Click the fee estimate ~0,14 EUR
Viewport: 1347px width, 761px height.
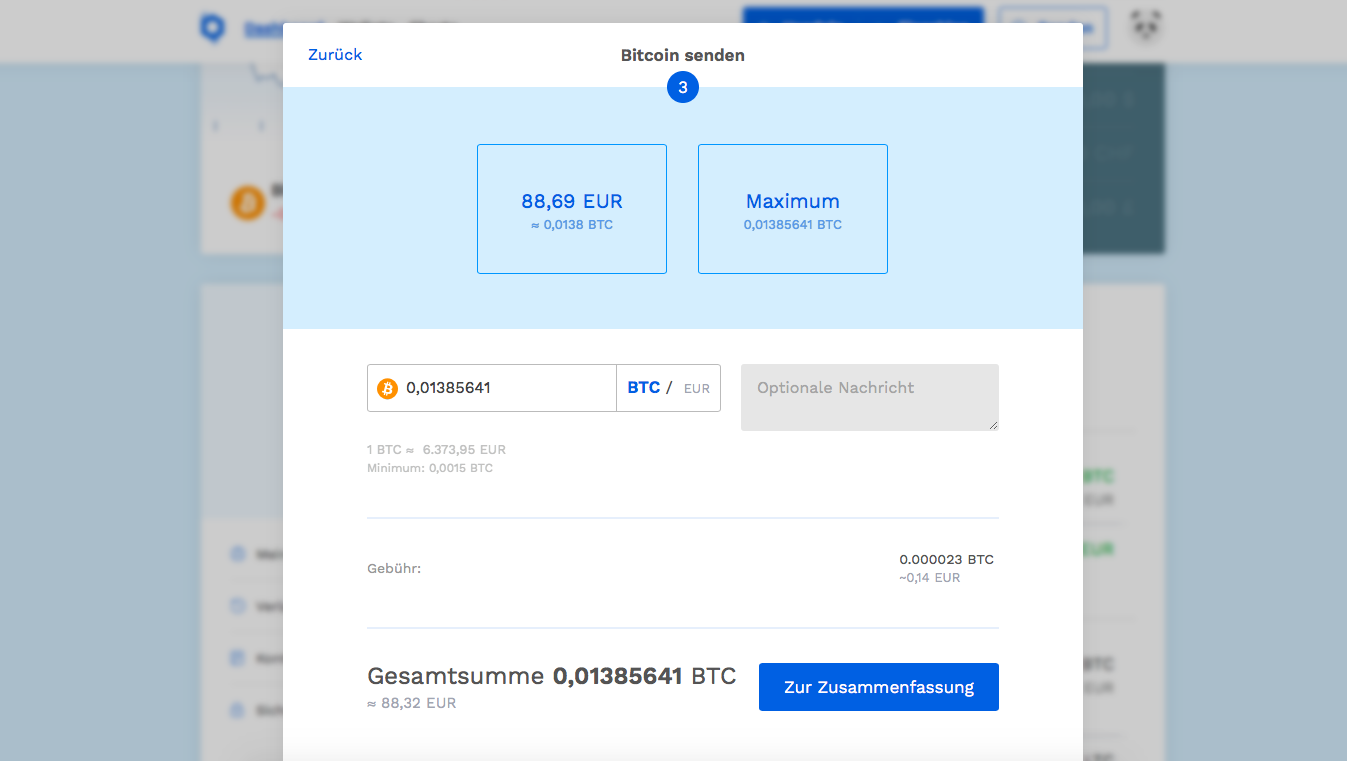[930, 578]
